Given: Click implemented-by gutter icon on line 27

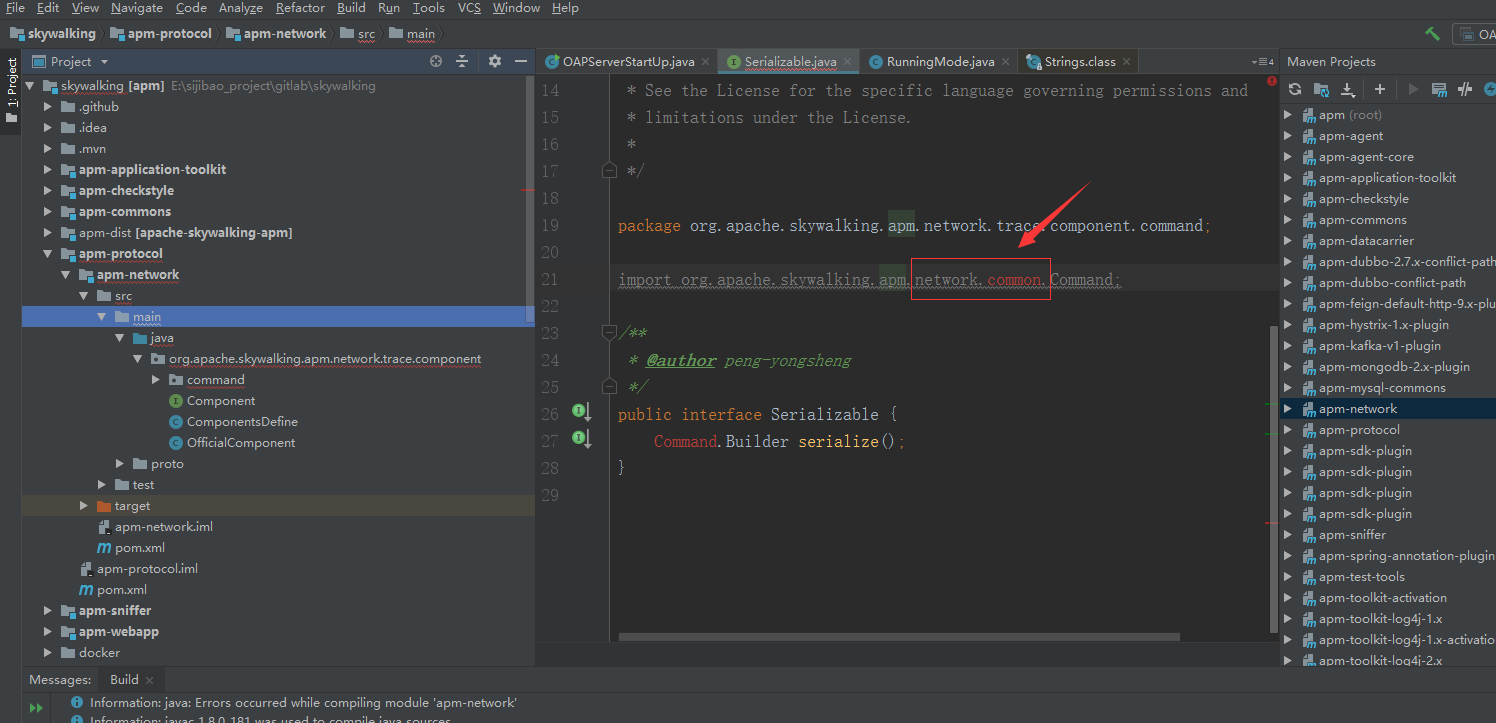Looking at the screenshot, I should pyautogui.click(x=581, y=438).
